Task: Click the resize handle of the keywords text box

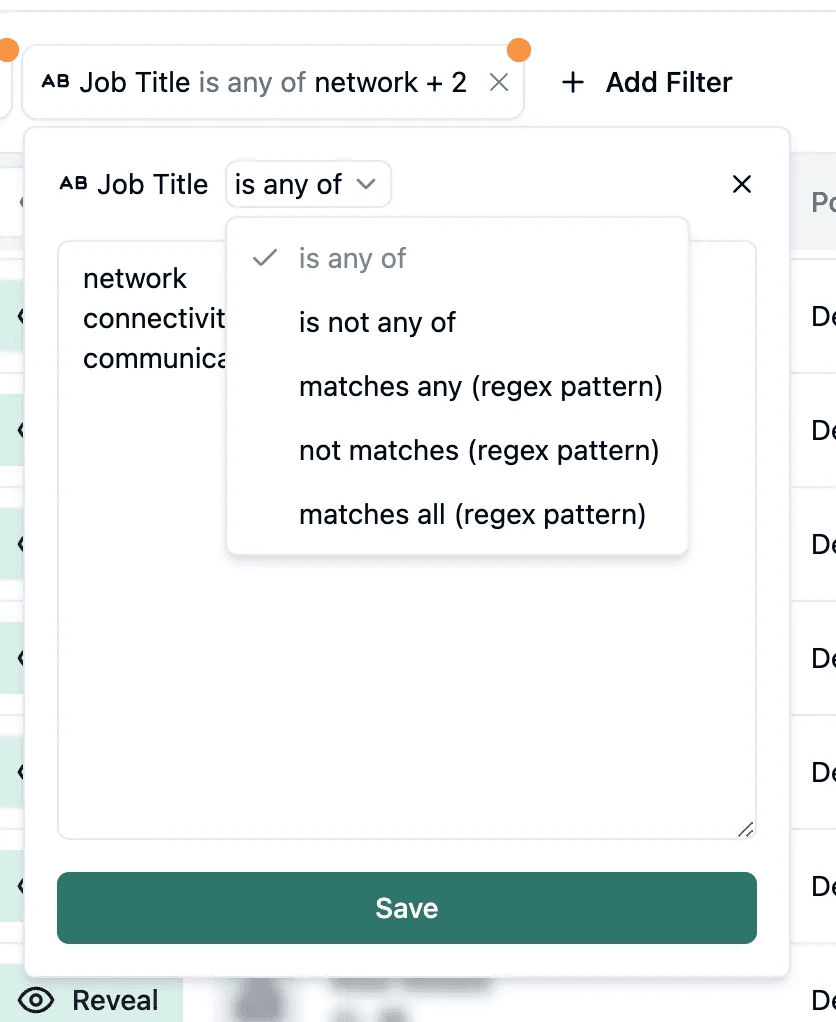Action: coord(745,828)
